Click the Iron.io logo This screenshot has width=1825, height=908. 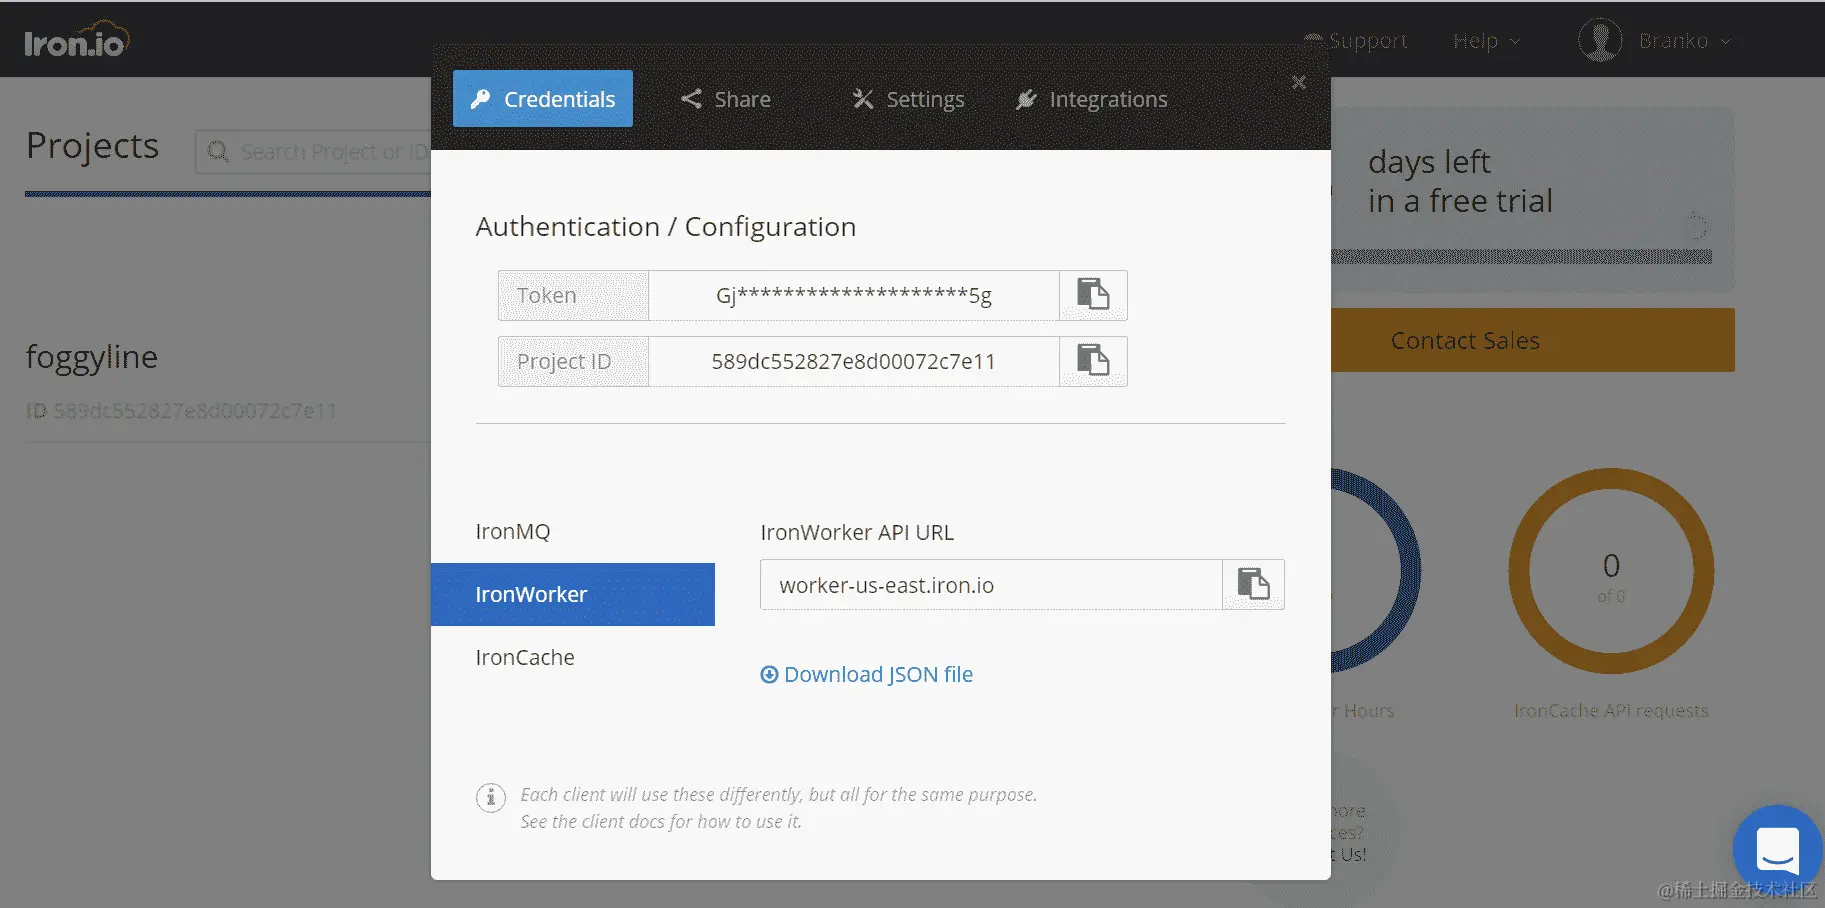(x=77, y=40)
